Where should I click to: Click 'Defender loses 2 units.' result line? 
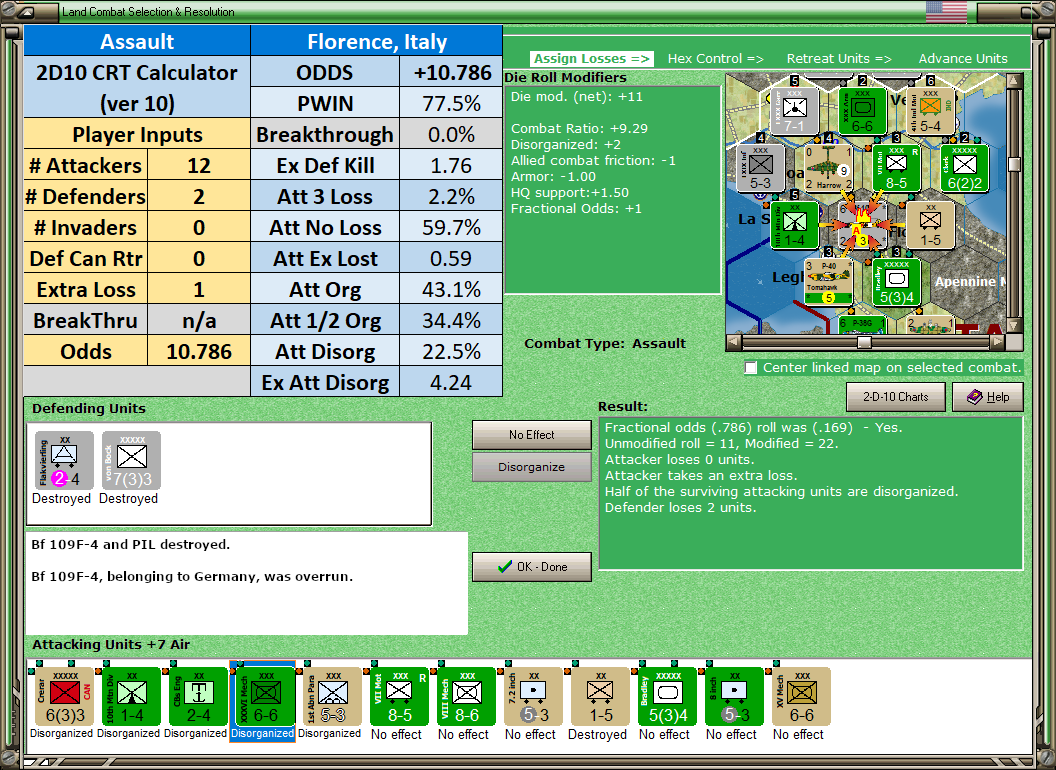tap(680, 508)
